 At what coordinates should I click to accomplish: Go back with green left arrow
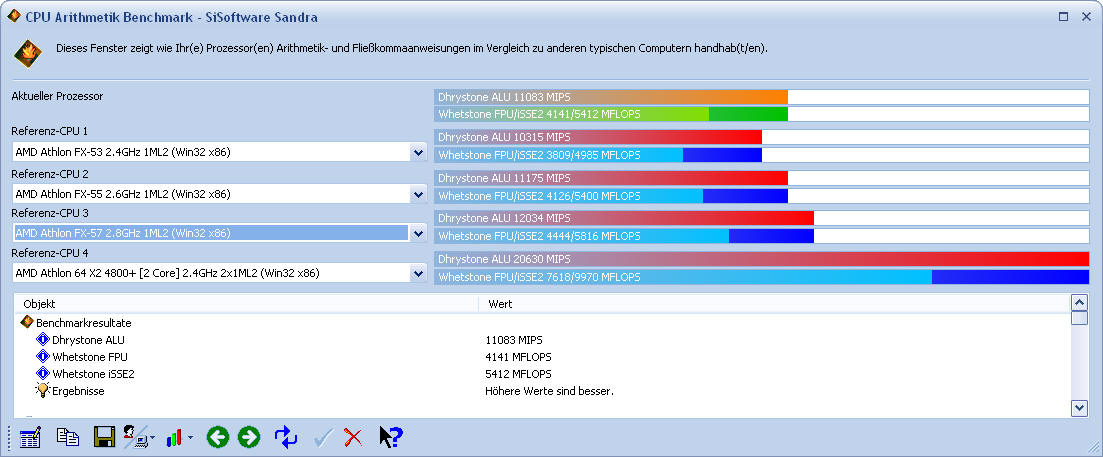click(217, 437)
